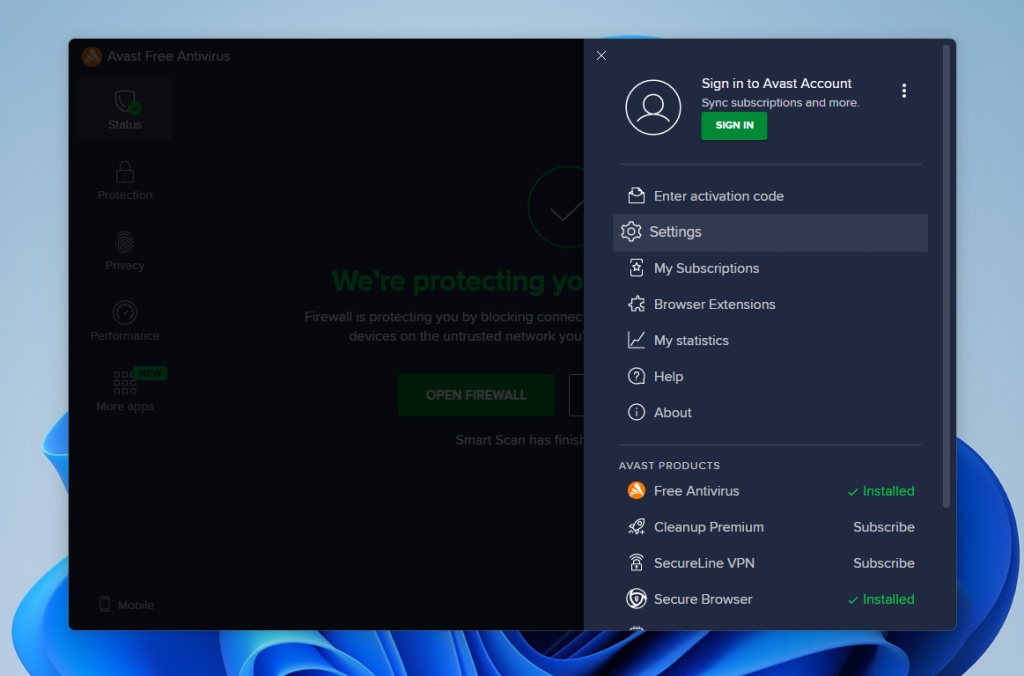Open the three-dot overflow menu
Screen dimensions: 1024x676
904,90
